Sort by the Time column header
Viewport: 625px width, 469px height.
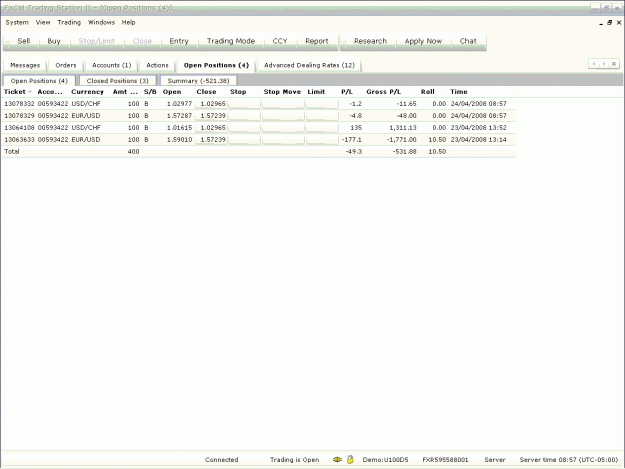[x=459, y=92]
